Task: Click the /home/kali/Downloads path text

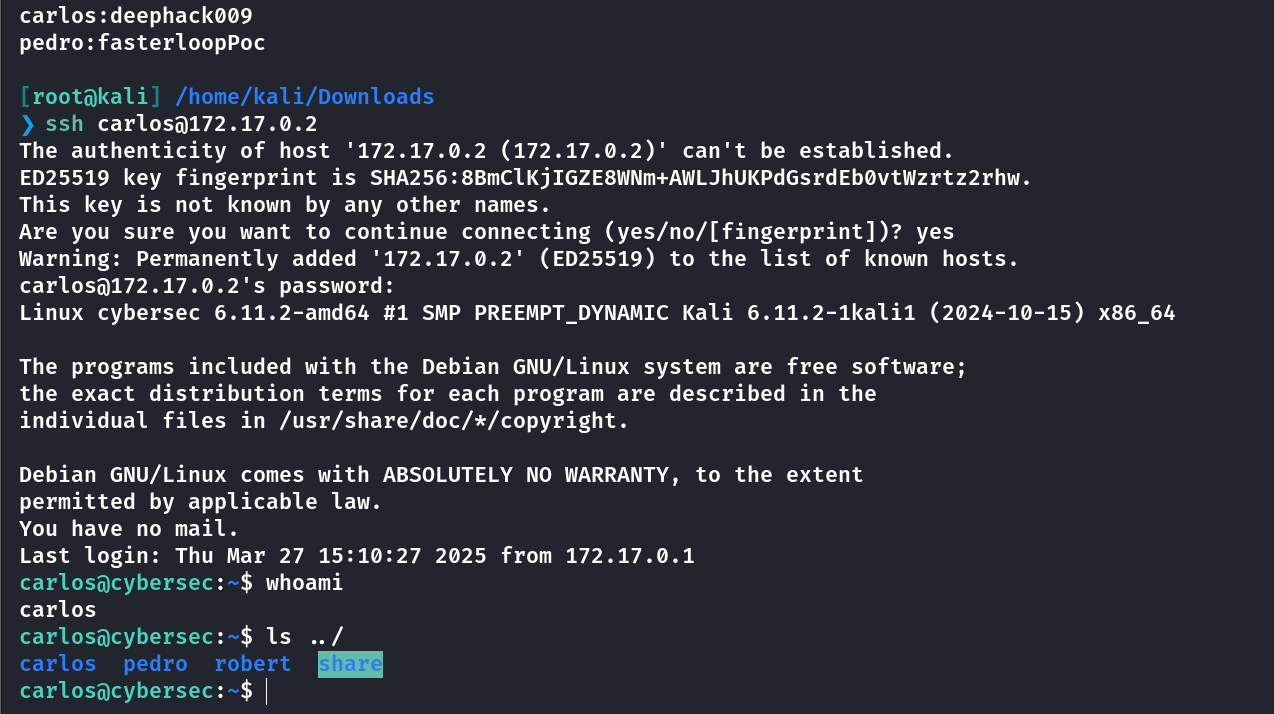Action: click(304, 97)
